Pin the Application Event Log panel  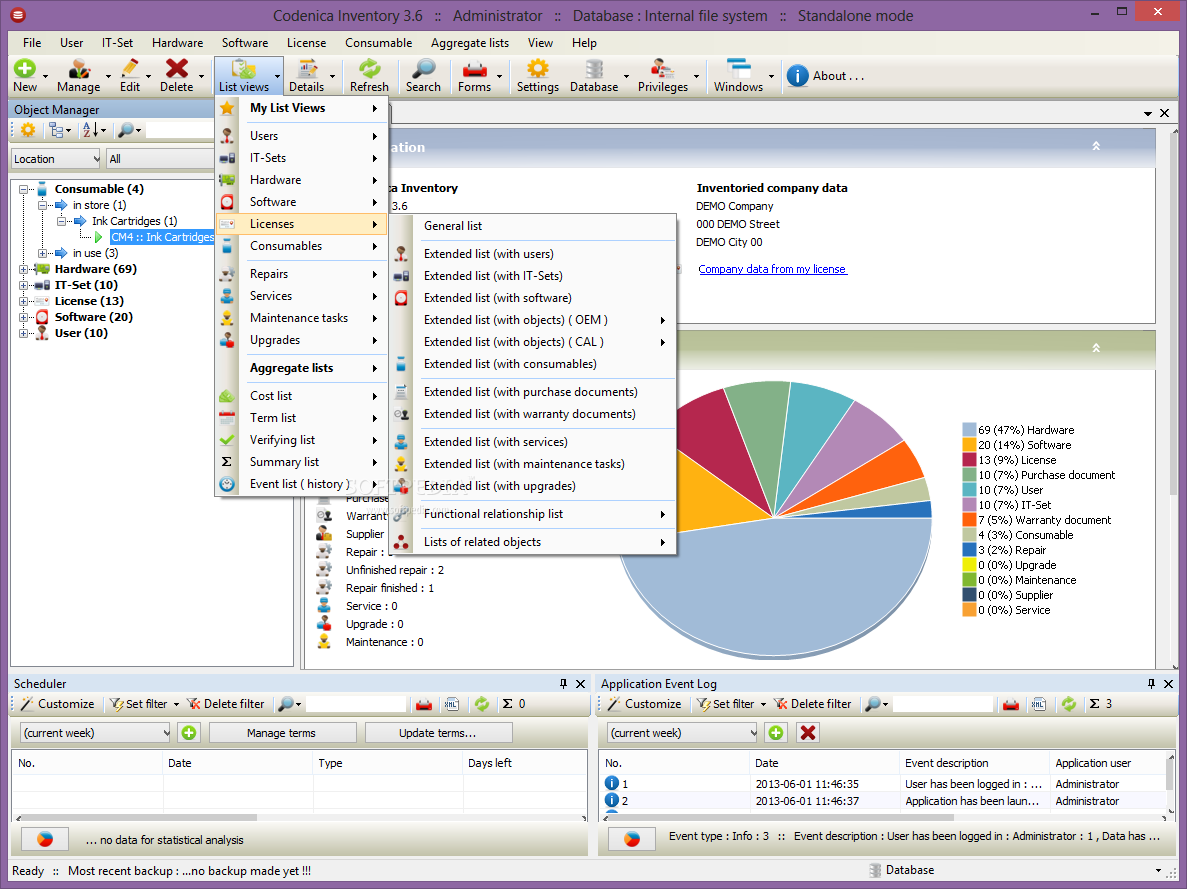[1151, 683]
